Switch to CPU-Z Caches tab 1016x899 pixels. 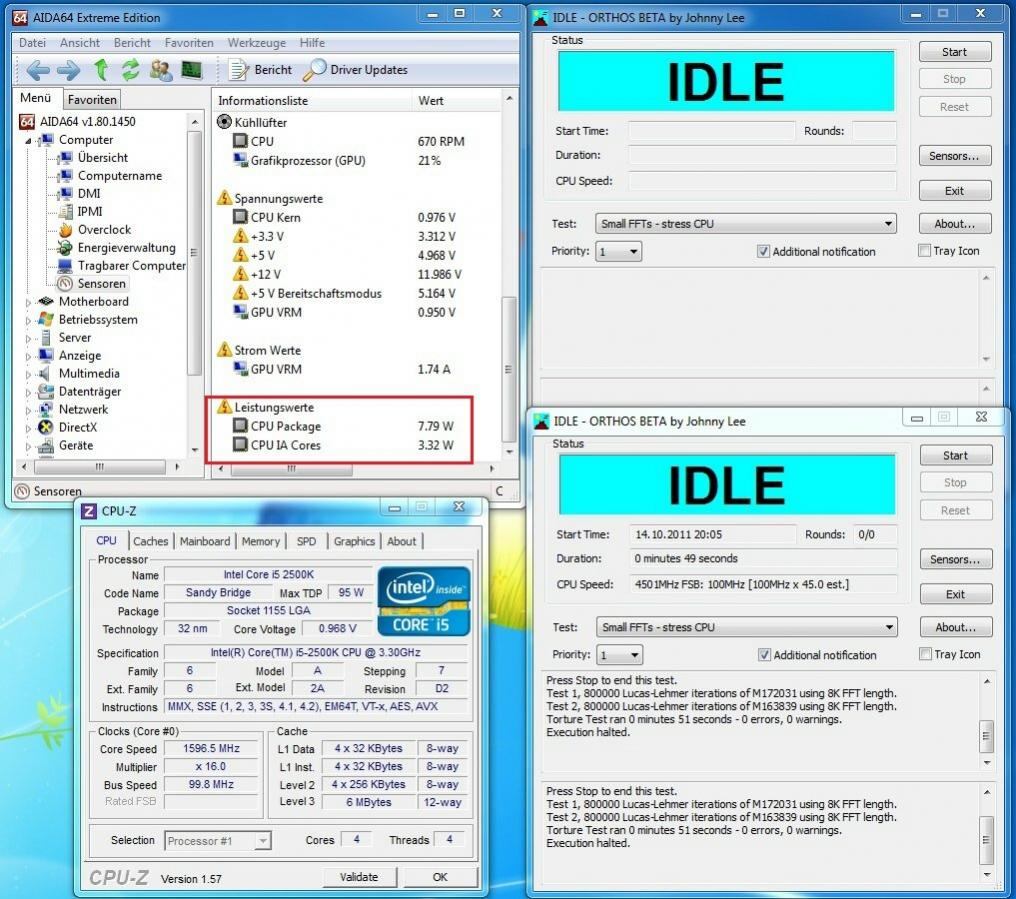coord(150,541)
